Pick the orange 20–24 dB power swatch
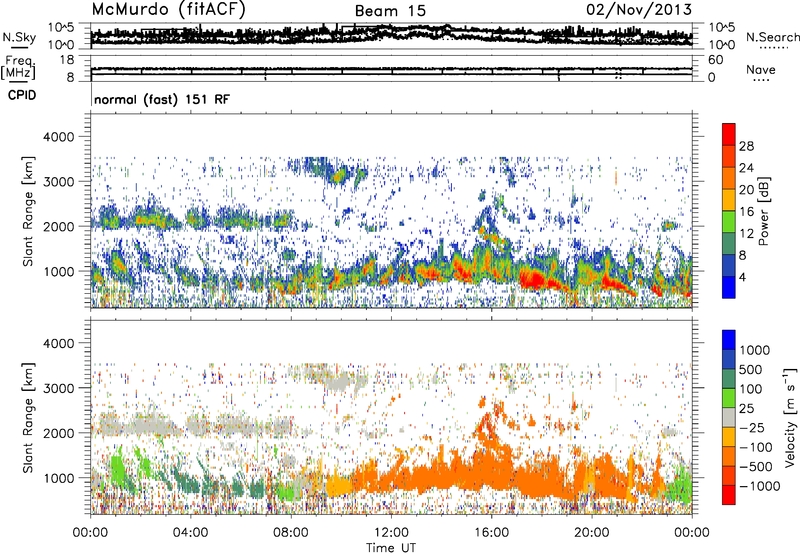Screen dimensions: 800x554 729,179
